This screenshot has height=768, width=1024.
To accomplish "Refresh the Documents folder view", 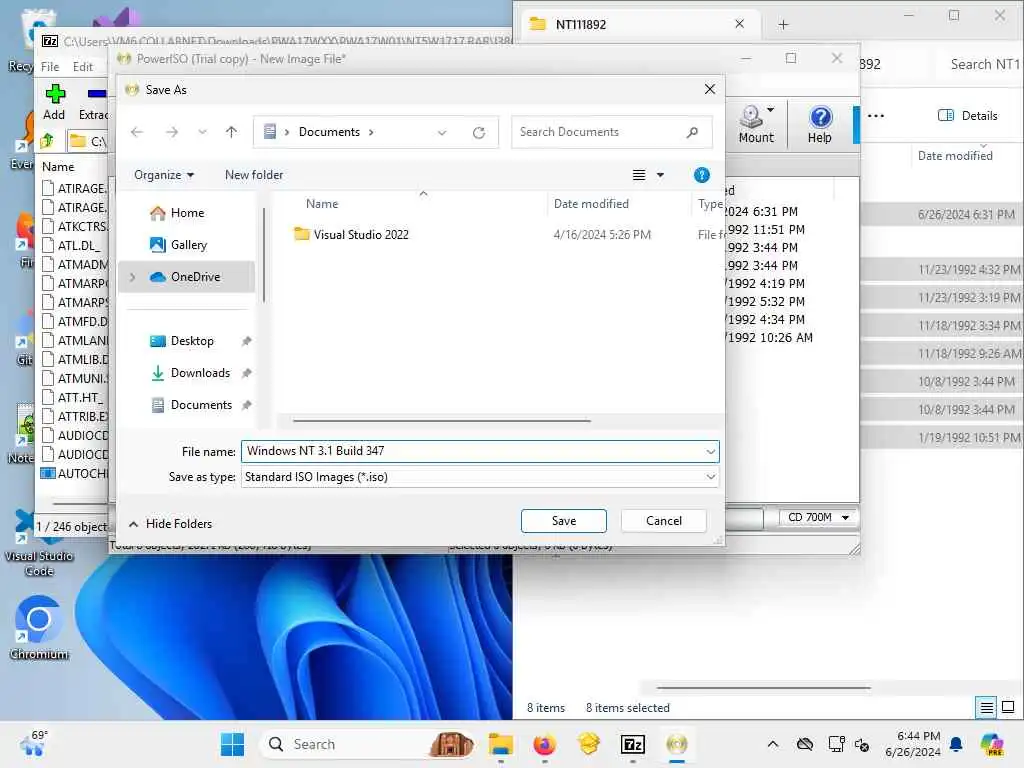I will tap(479, 133).
